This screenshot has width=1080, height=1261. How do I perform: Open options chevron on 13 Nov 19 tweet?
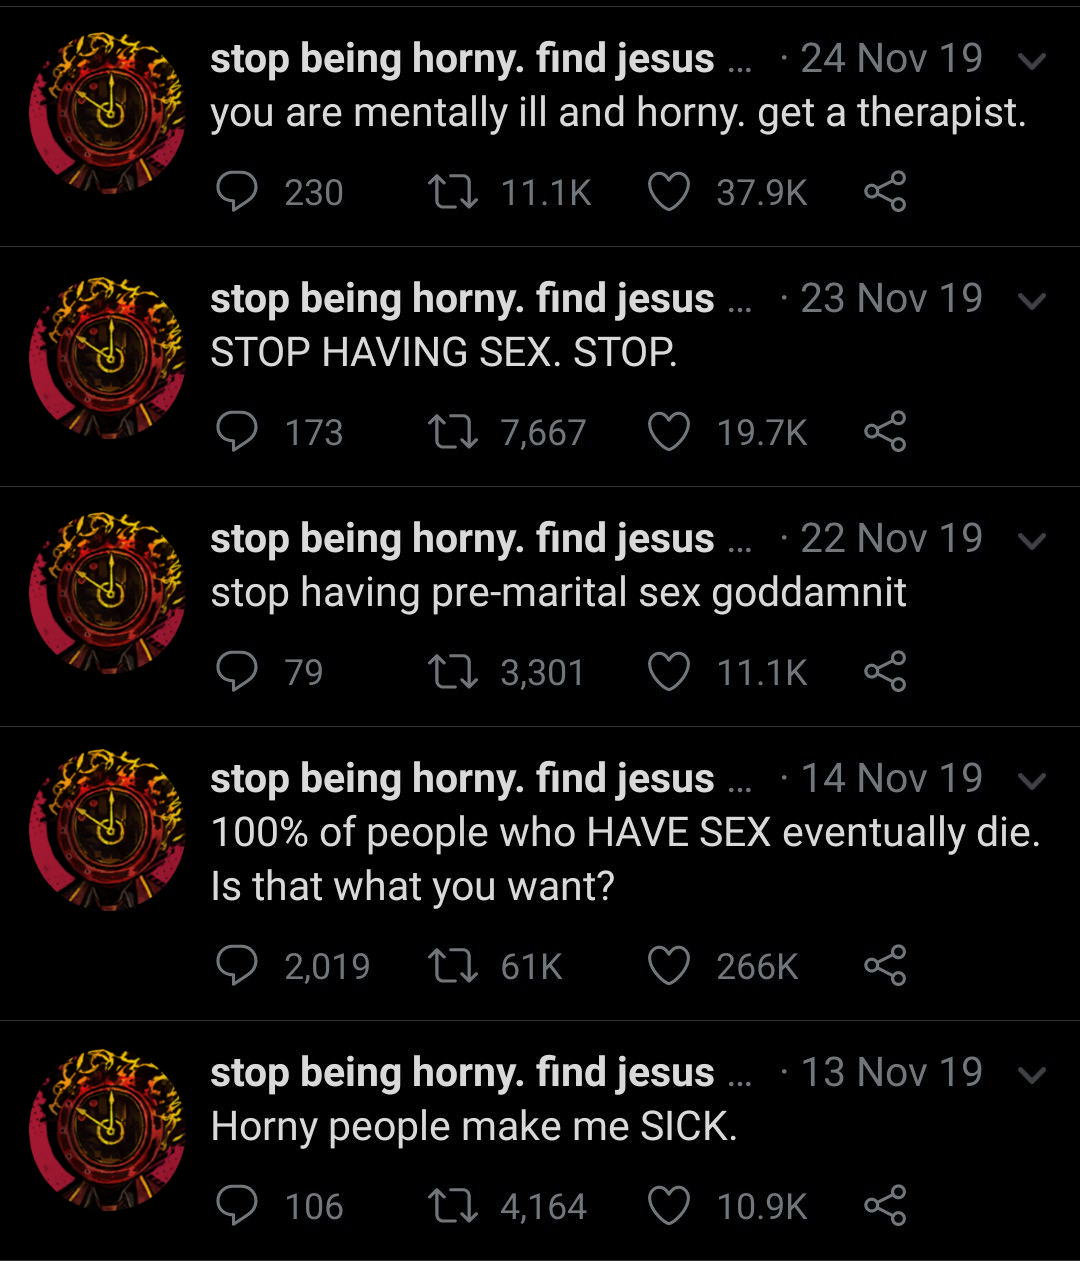click(x=1031, y=1075)
